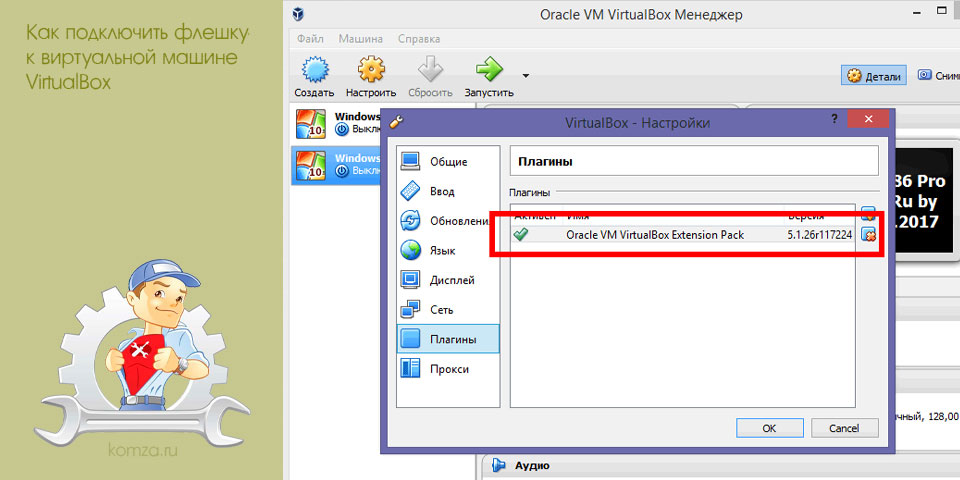
Task: Select the Обновления settings category
Action: [x=448, y=221]
